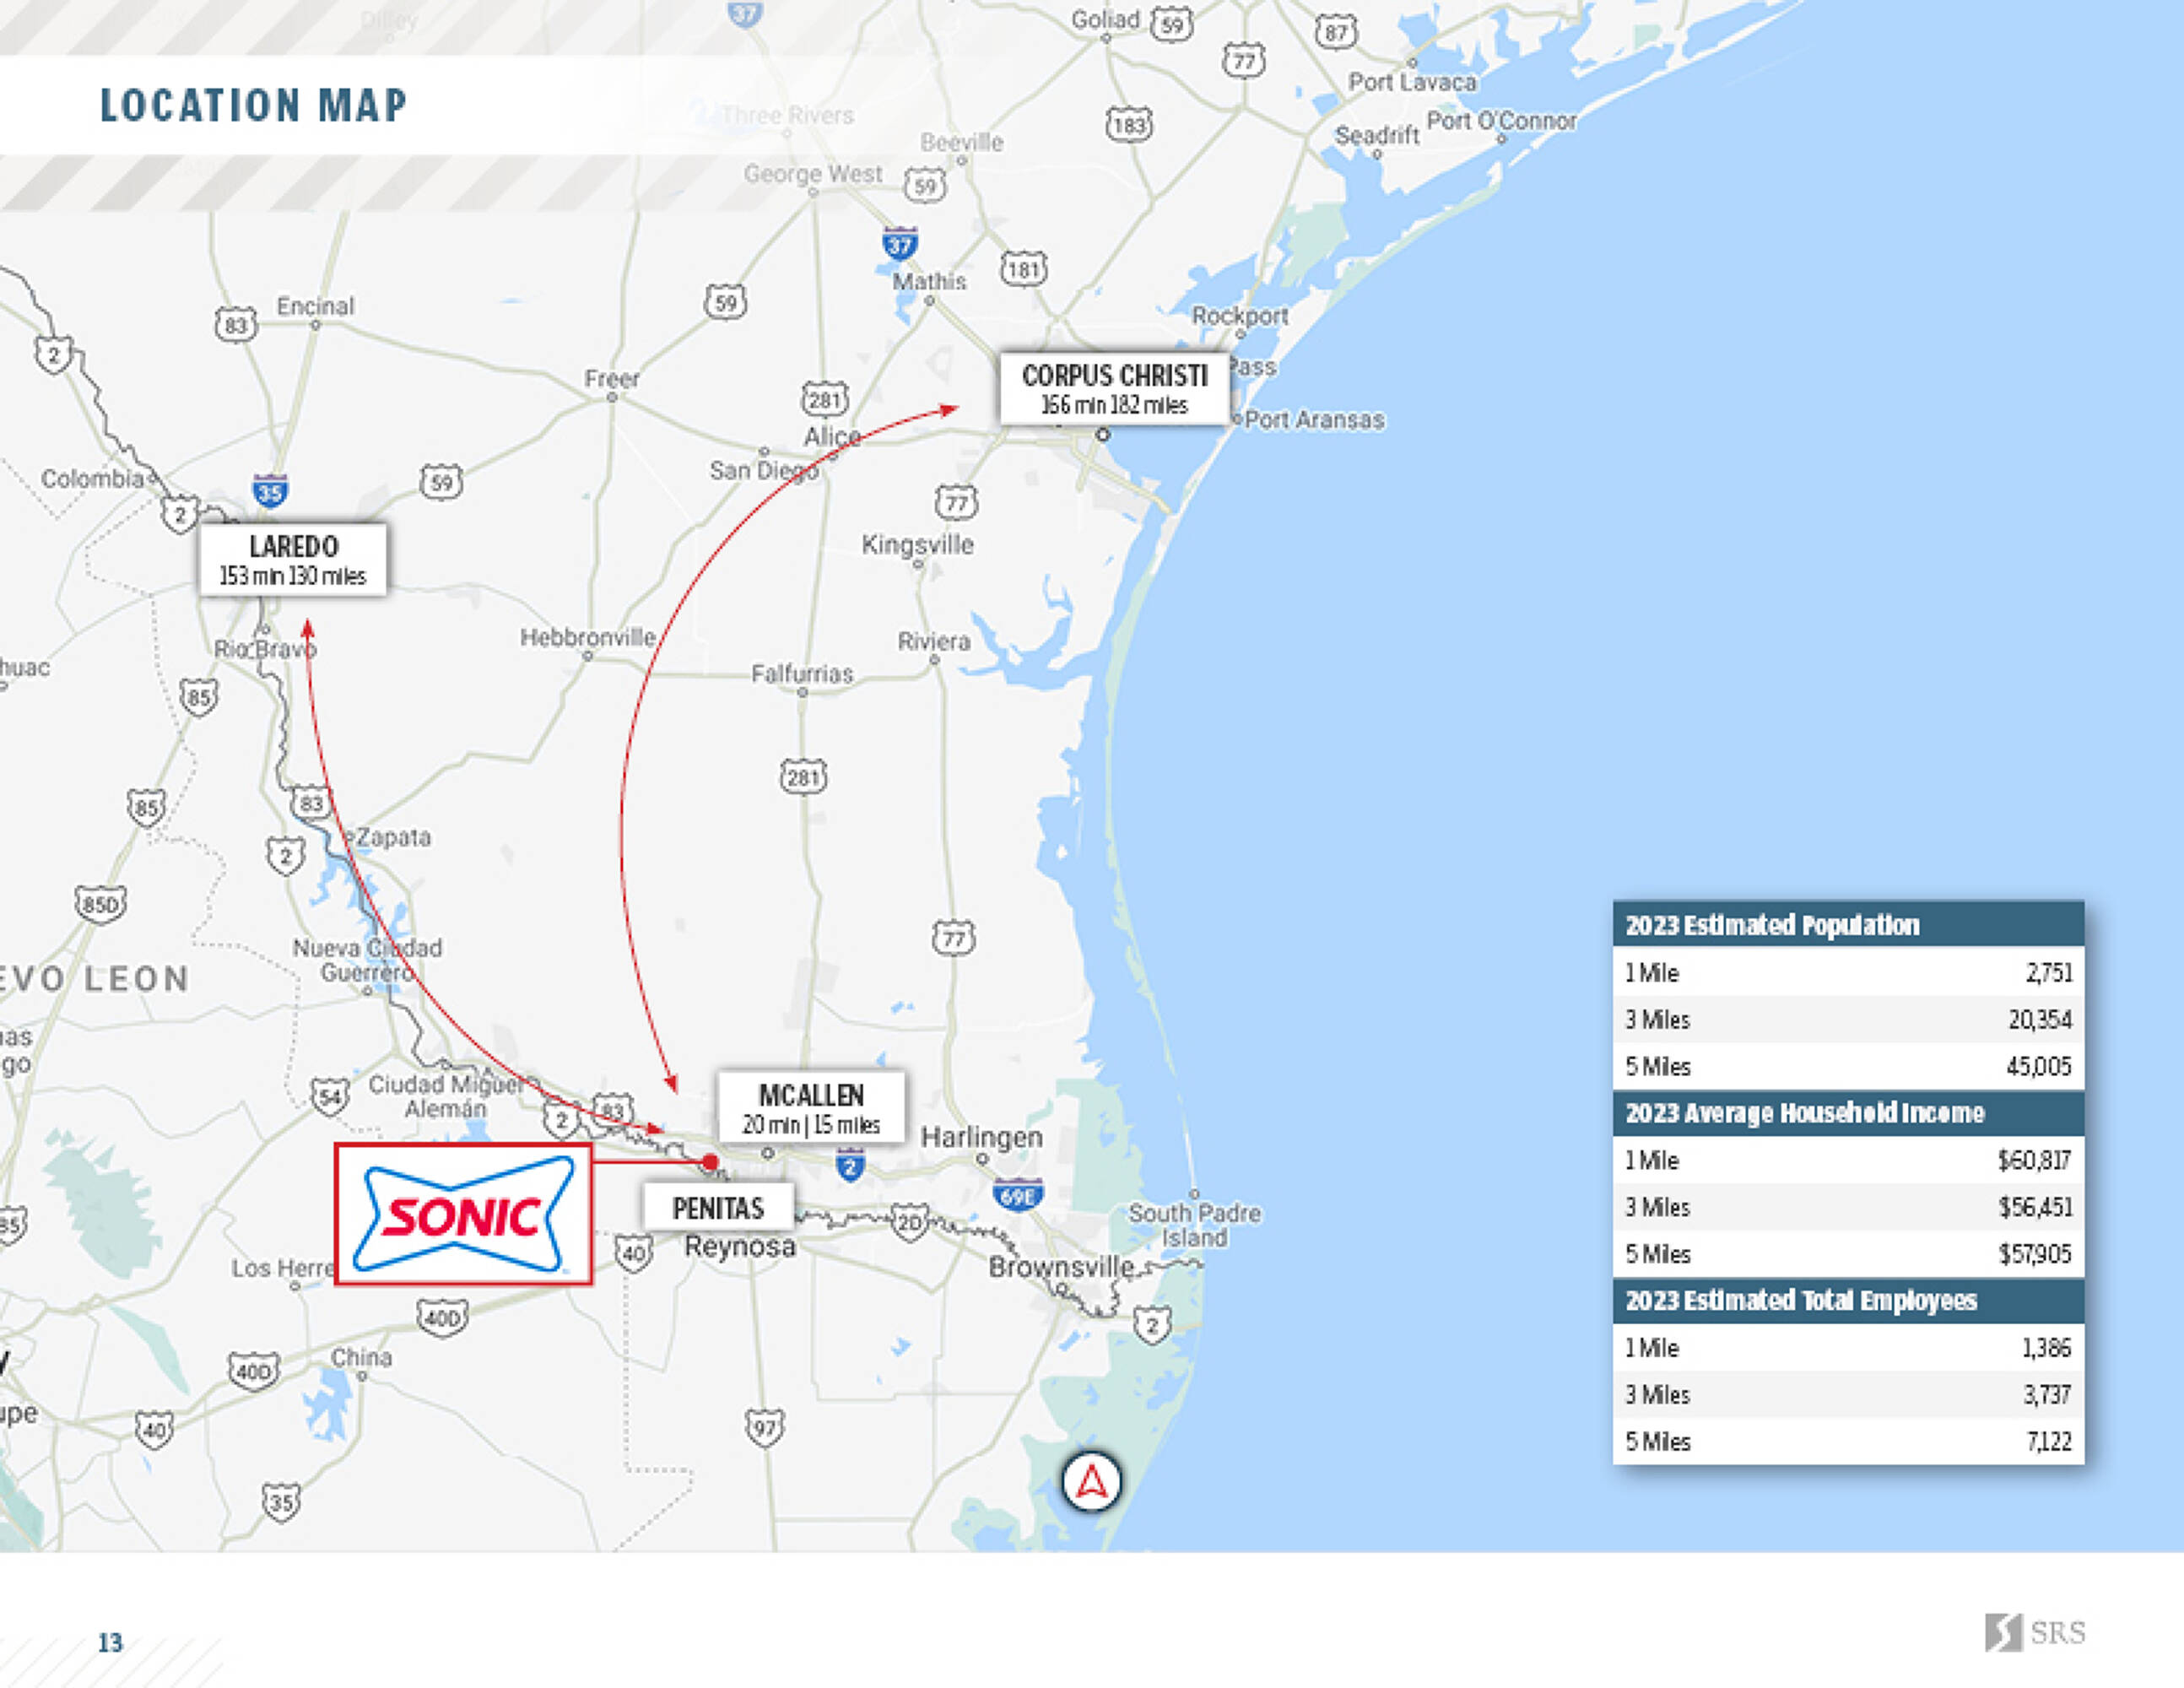The height and width of the screenshot is (1688, 2184).
Task: Click the 5 Miles population value 45,005
Action: tap(2038, 1066)
